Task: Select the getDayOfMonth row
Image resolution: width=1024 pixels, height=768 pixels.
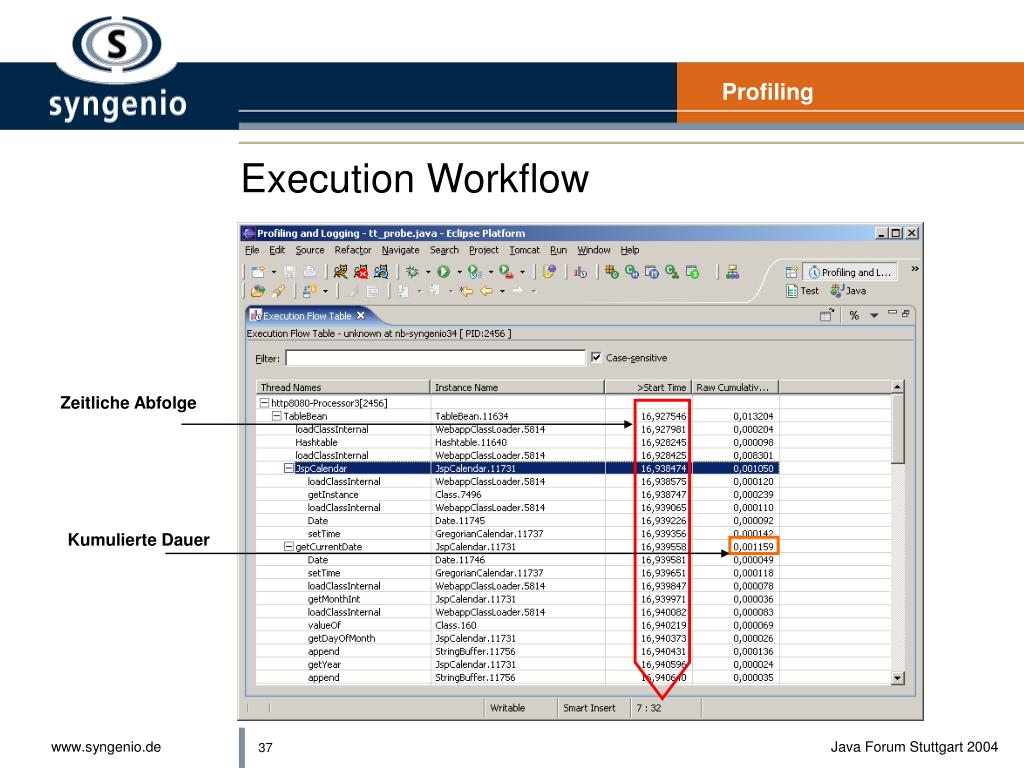Action: (x=517, y=638)
